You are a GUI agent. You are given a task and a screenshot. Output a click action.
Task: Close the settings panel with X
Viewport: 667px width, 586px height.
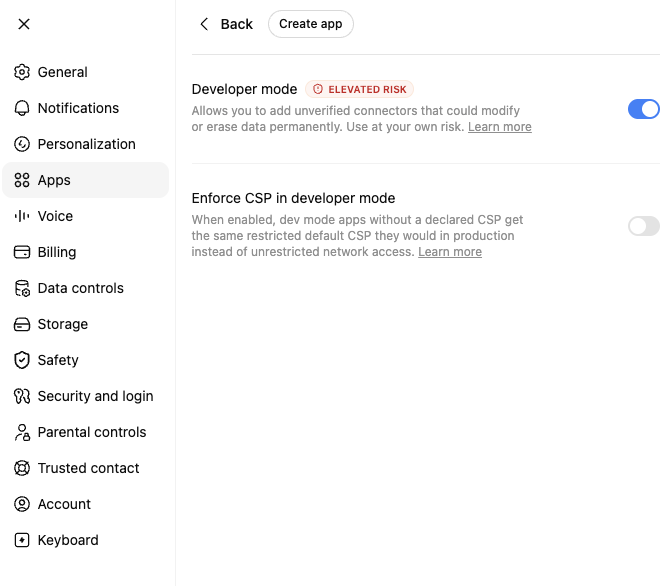coord(24,24)
